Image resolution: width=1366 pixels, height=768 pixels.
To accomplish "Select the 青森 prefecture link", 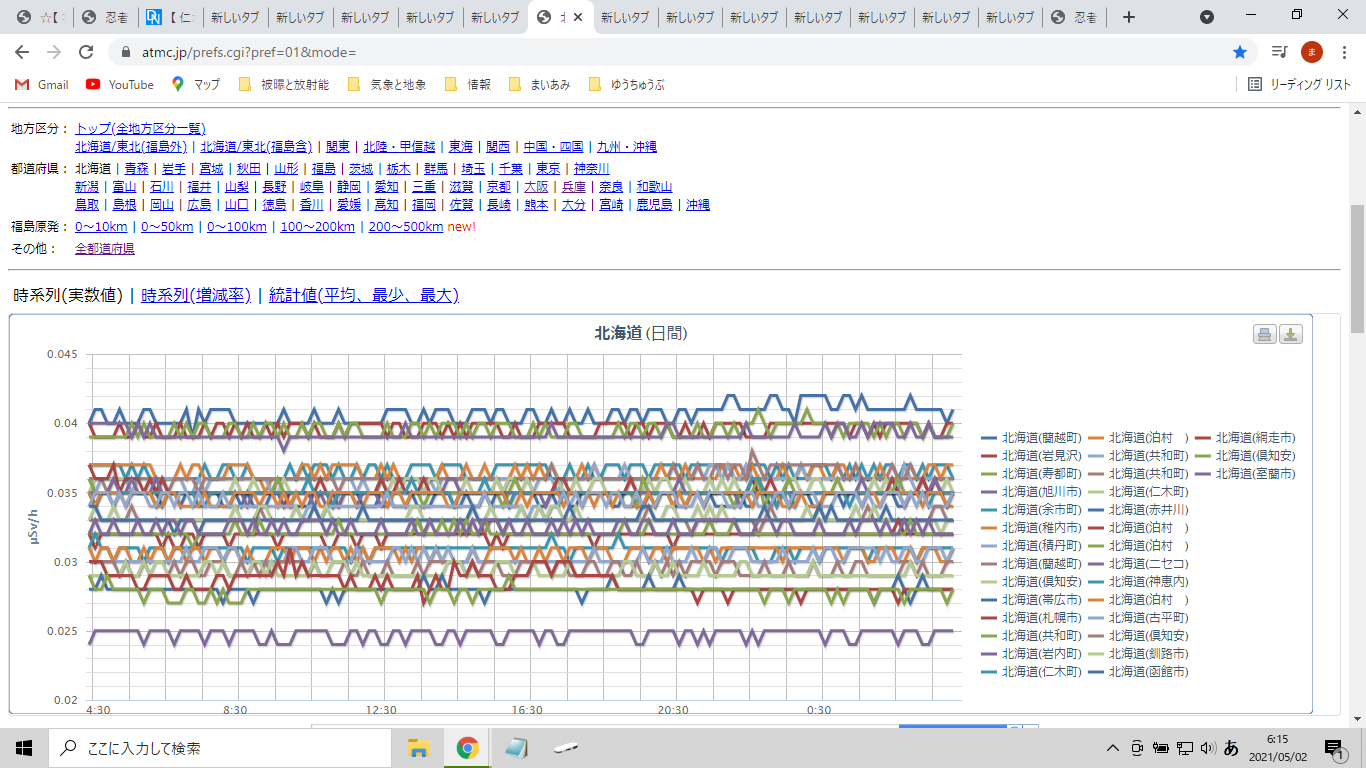I will coord(136,169).
